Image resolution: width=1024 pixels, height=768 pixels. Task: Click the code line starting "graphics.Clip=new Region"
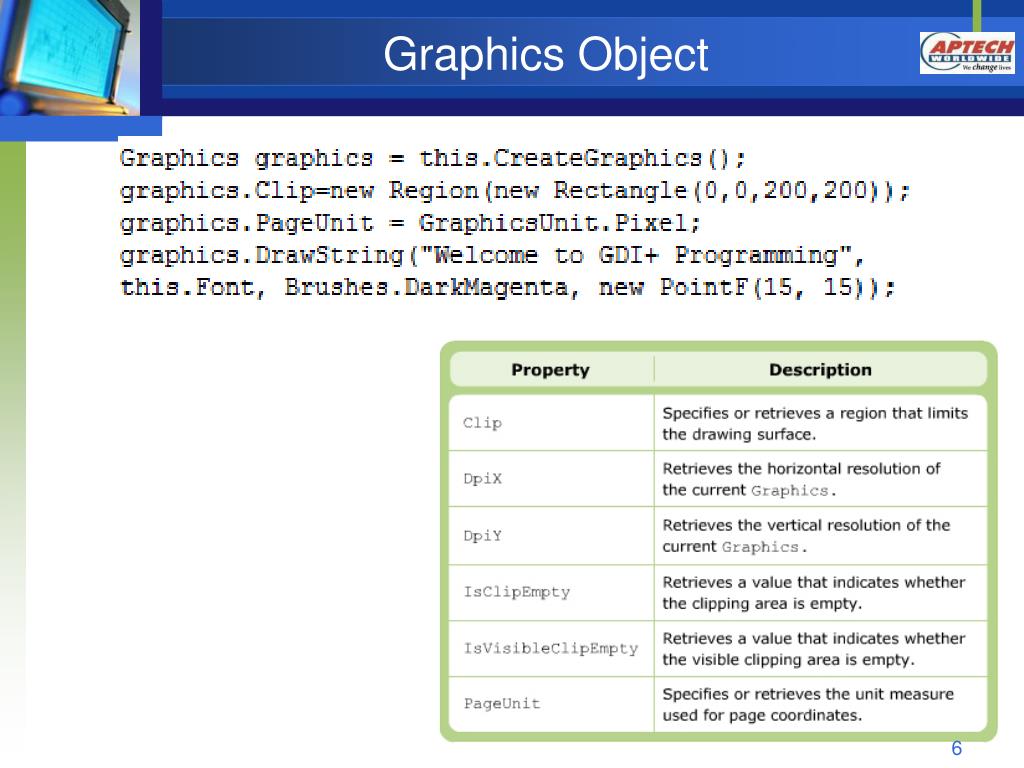pyautogui.click(x=515, y=191)
